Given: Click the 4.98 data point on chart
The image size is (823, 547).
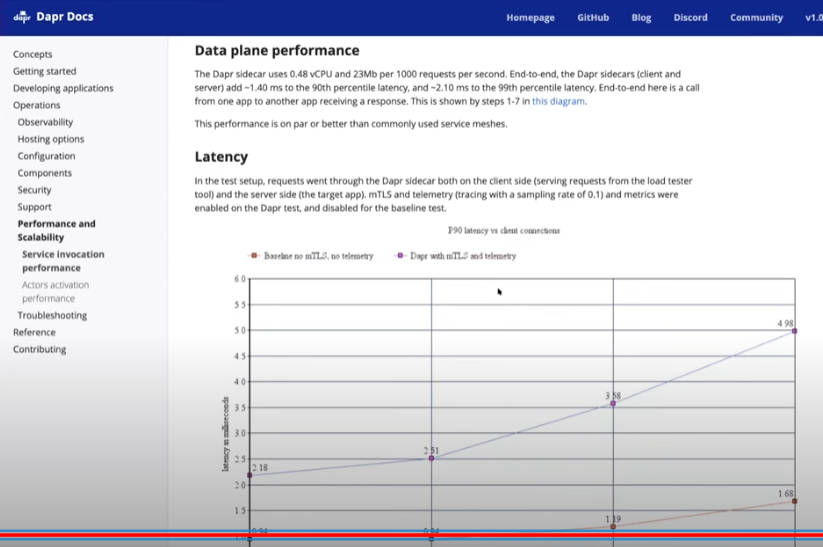Looking at the screenshot, I should click(x=794, y=331).
